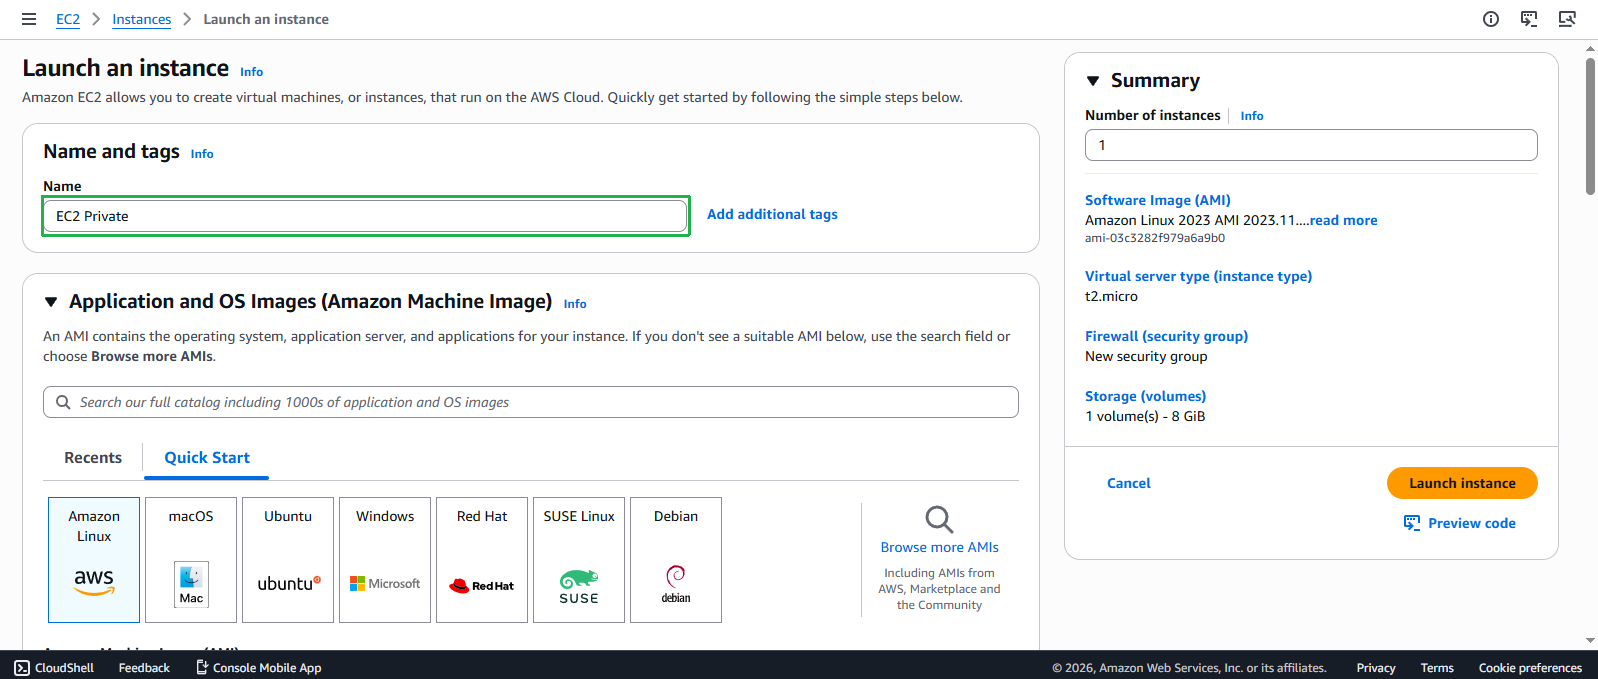Switch to the Recents tab

click(93, 458)
